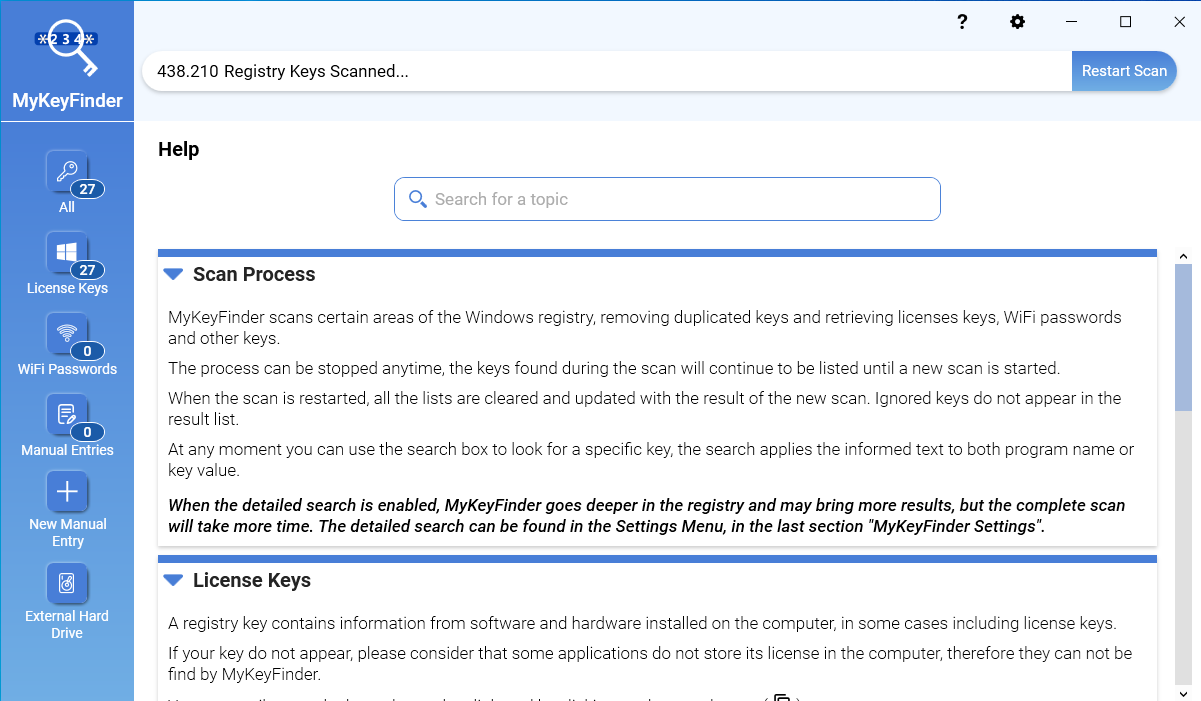1201x701 pixels.
Task: Select the All sidebar label
Action: (x=67, y=207)
